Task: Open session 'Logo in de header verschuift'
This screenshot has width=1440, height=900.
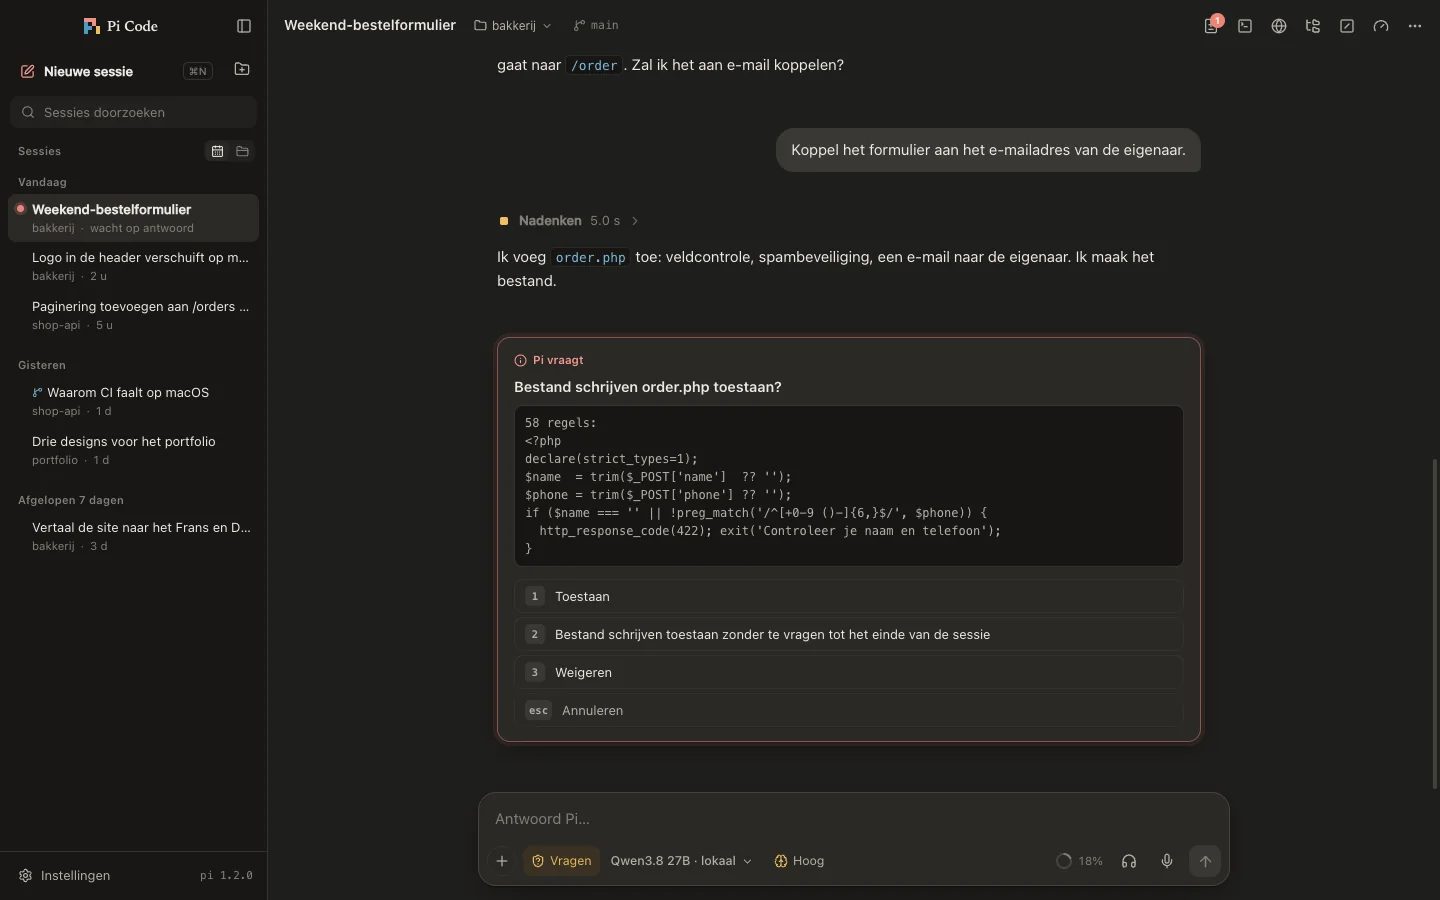Action: click(134, 266)
